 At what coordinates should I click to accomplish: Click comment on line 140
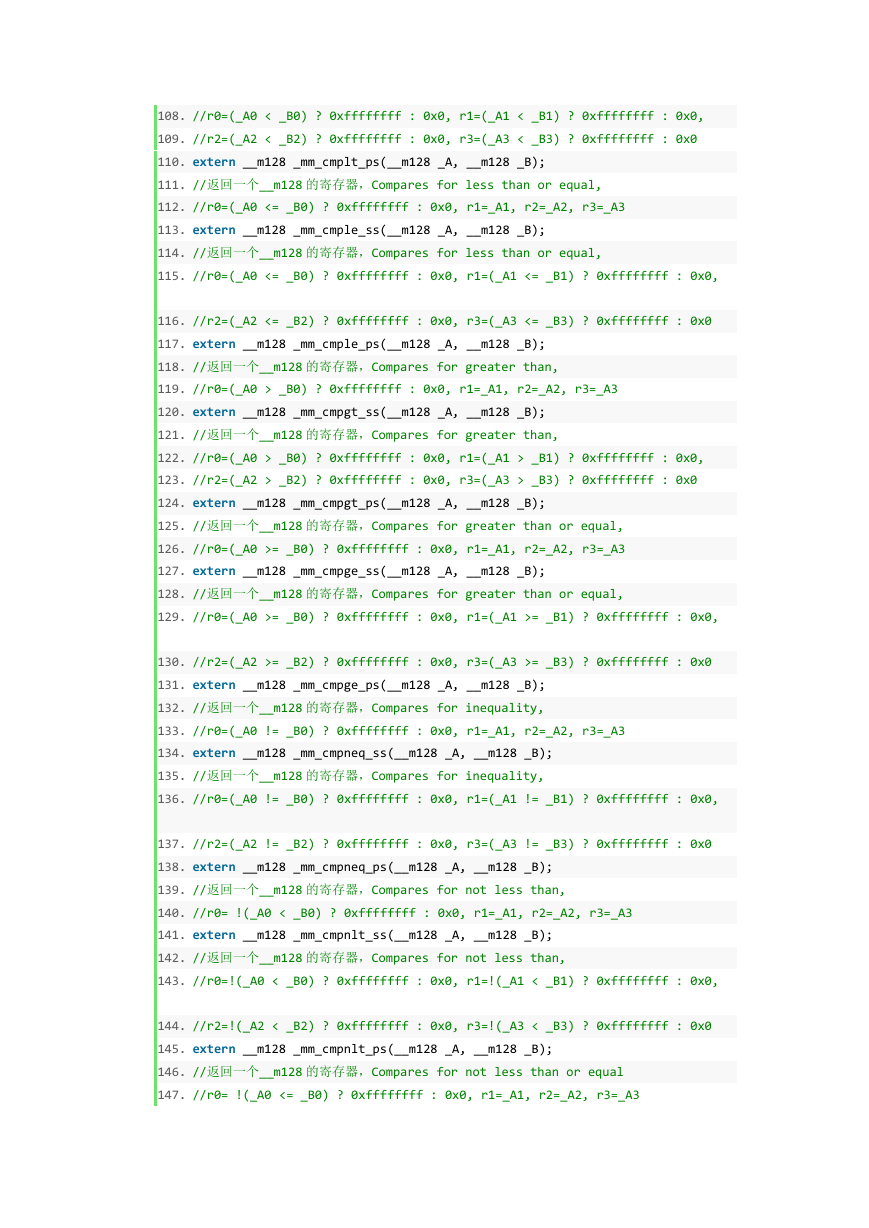[412, 913]
